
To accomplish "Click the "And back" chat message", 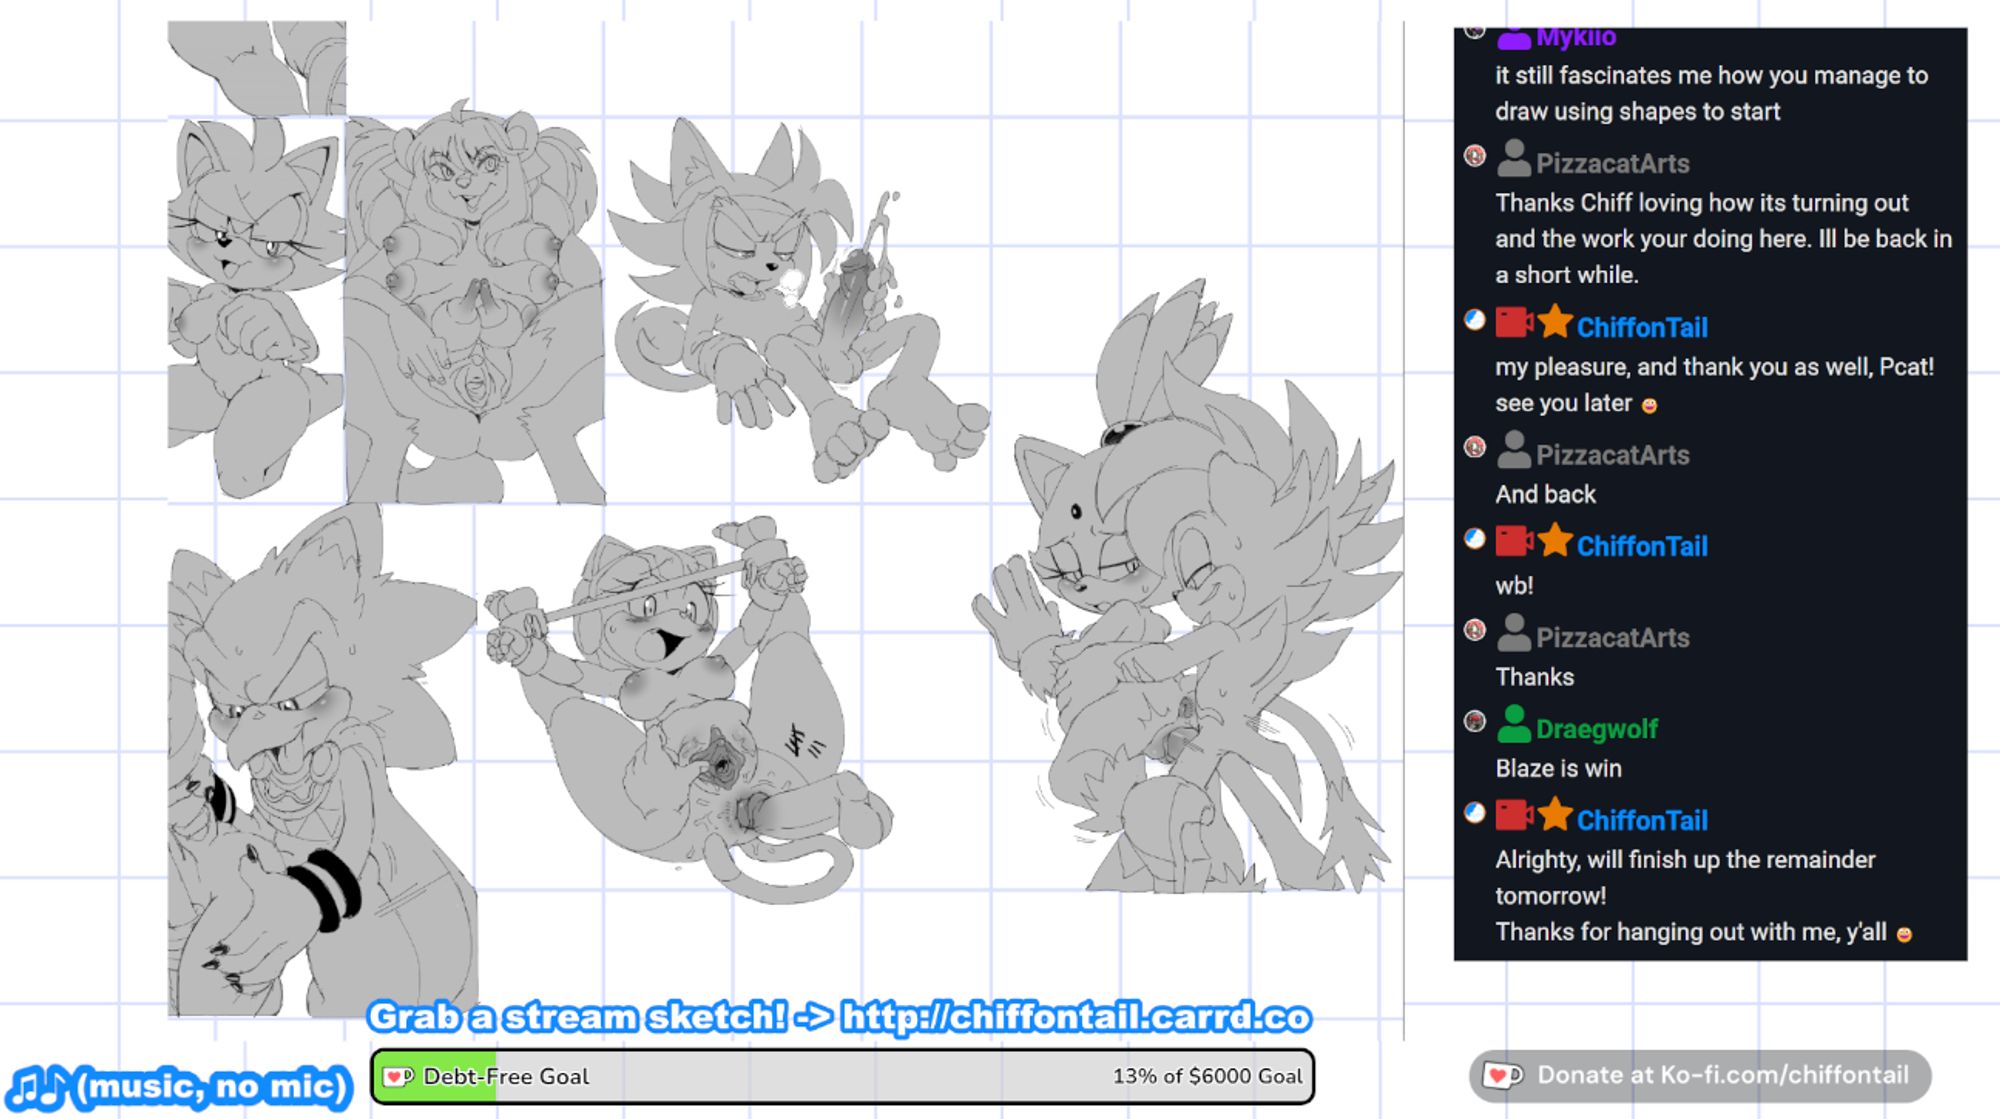I will [x=1545, y=494].
